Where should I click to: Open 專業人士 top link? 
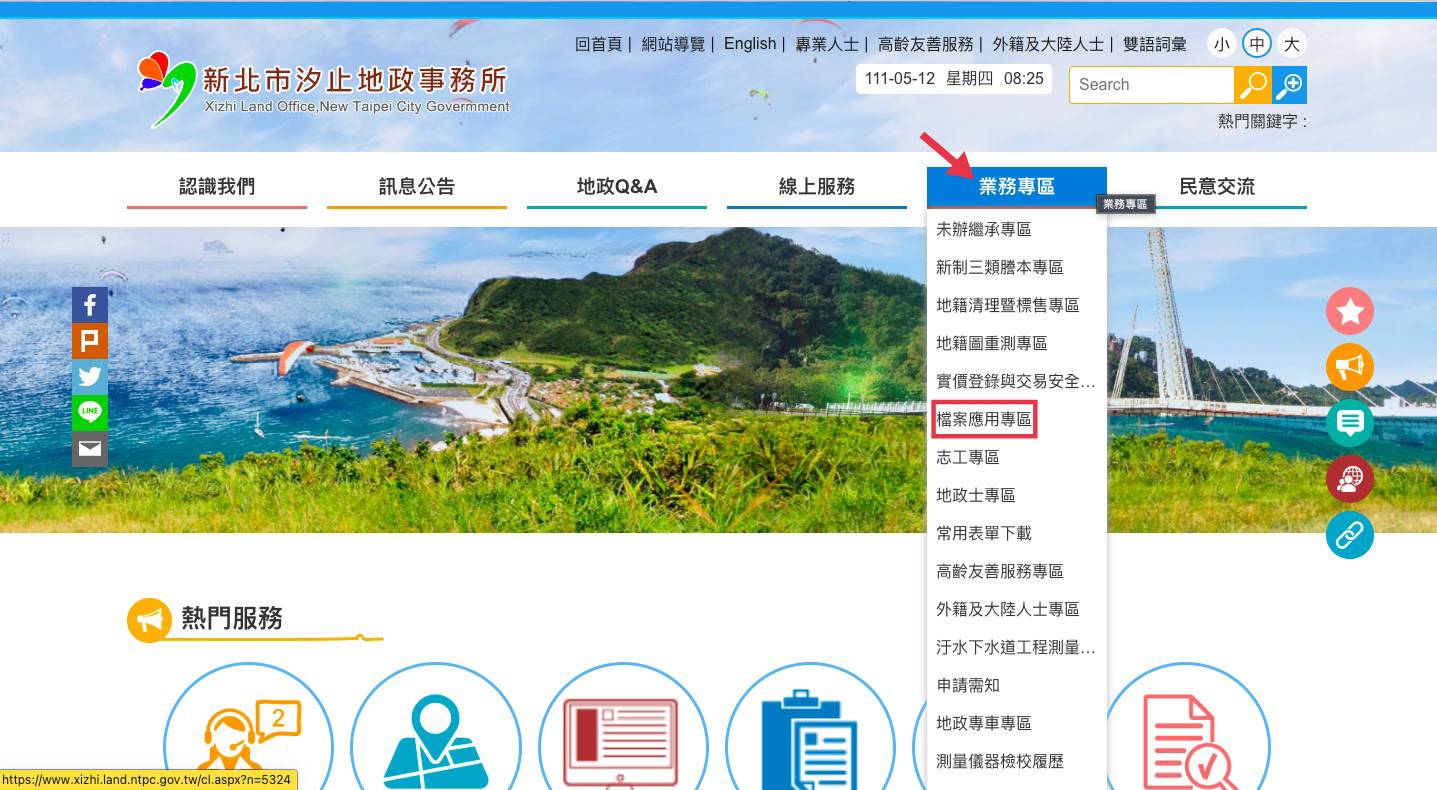coord(827,44)
